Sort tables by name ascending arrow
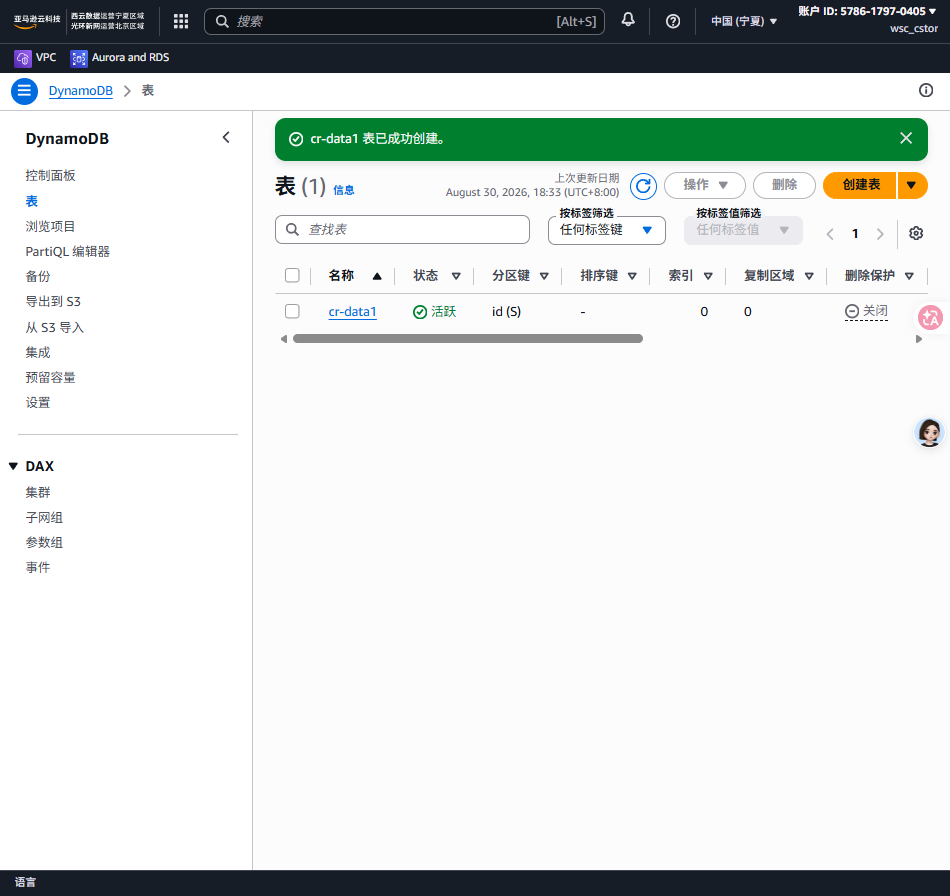 [x=377, y=276]
